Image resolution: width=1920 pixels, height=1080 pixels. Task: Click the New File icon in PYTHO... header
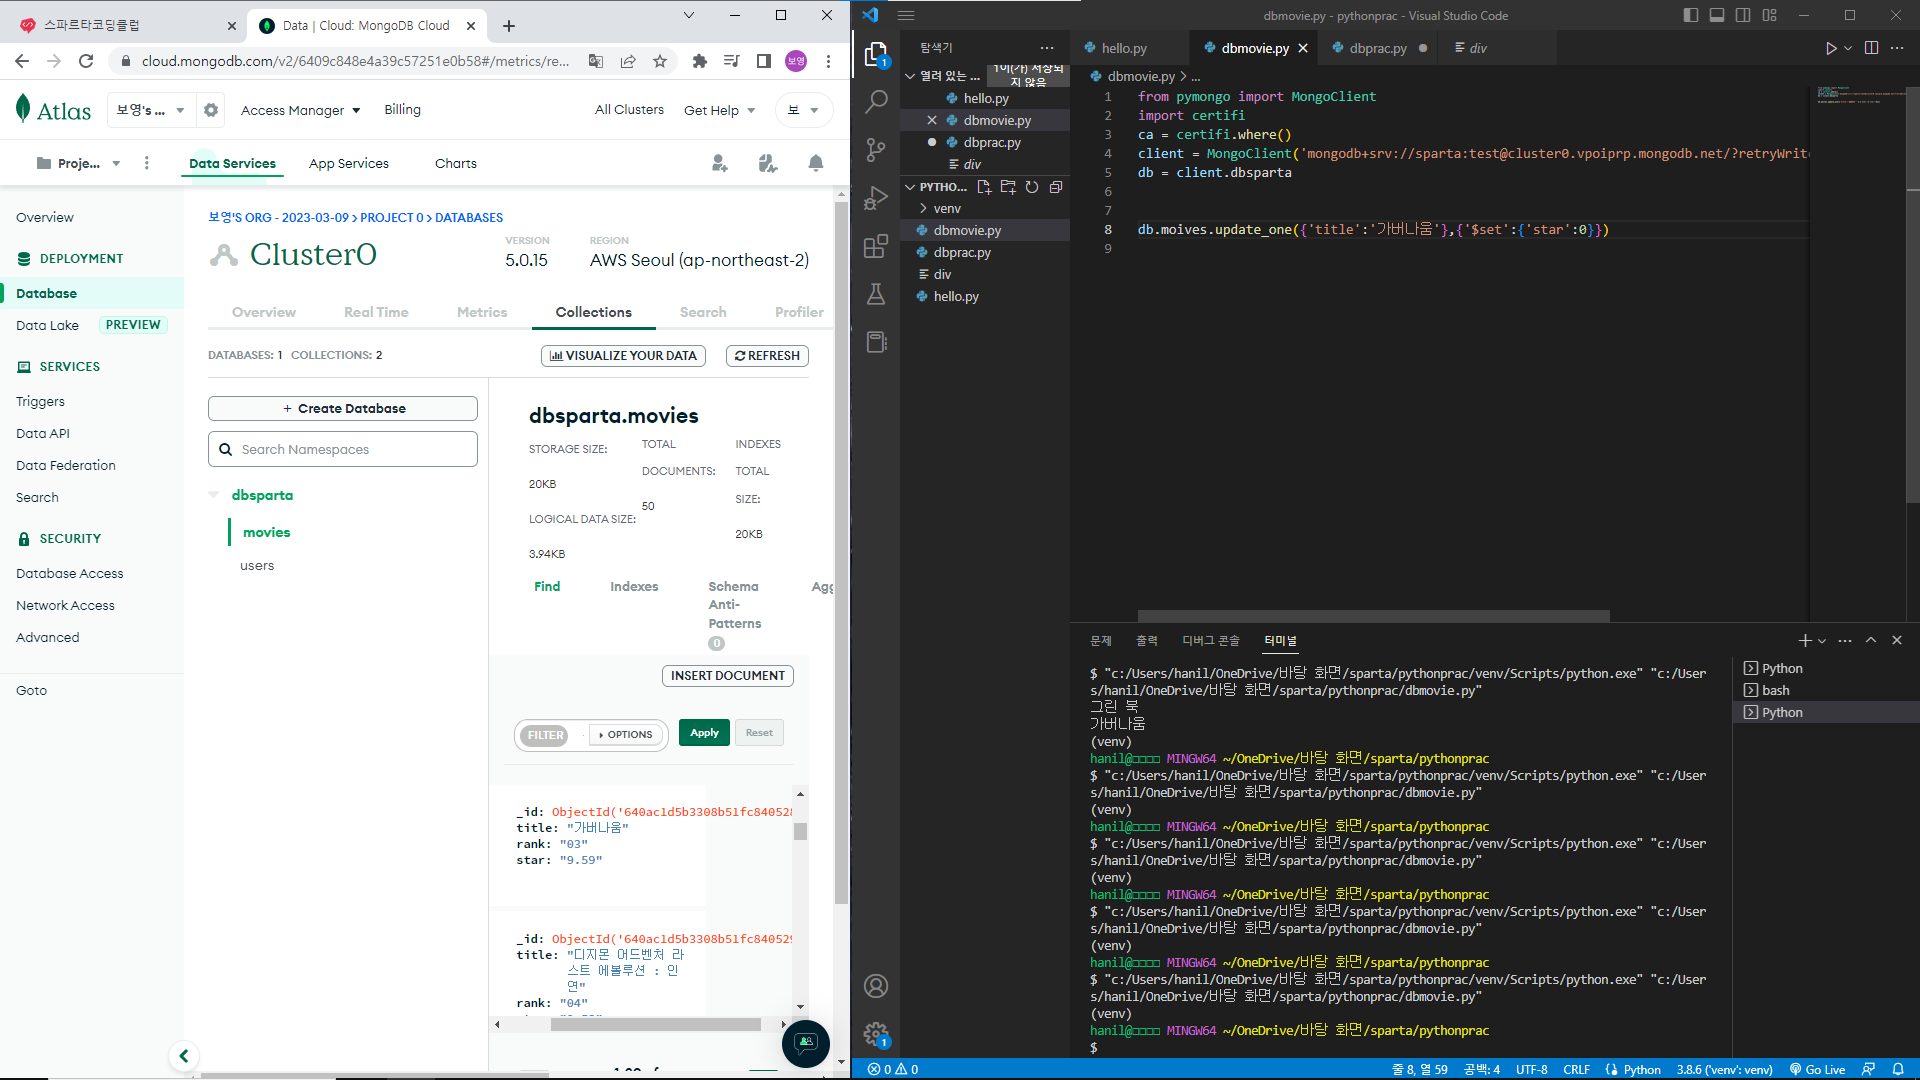click(984, 187)
